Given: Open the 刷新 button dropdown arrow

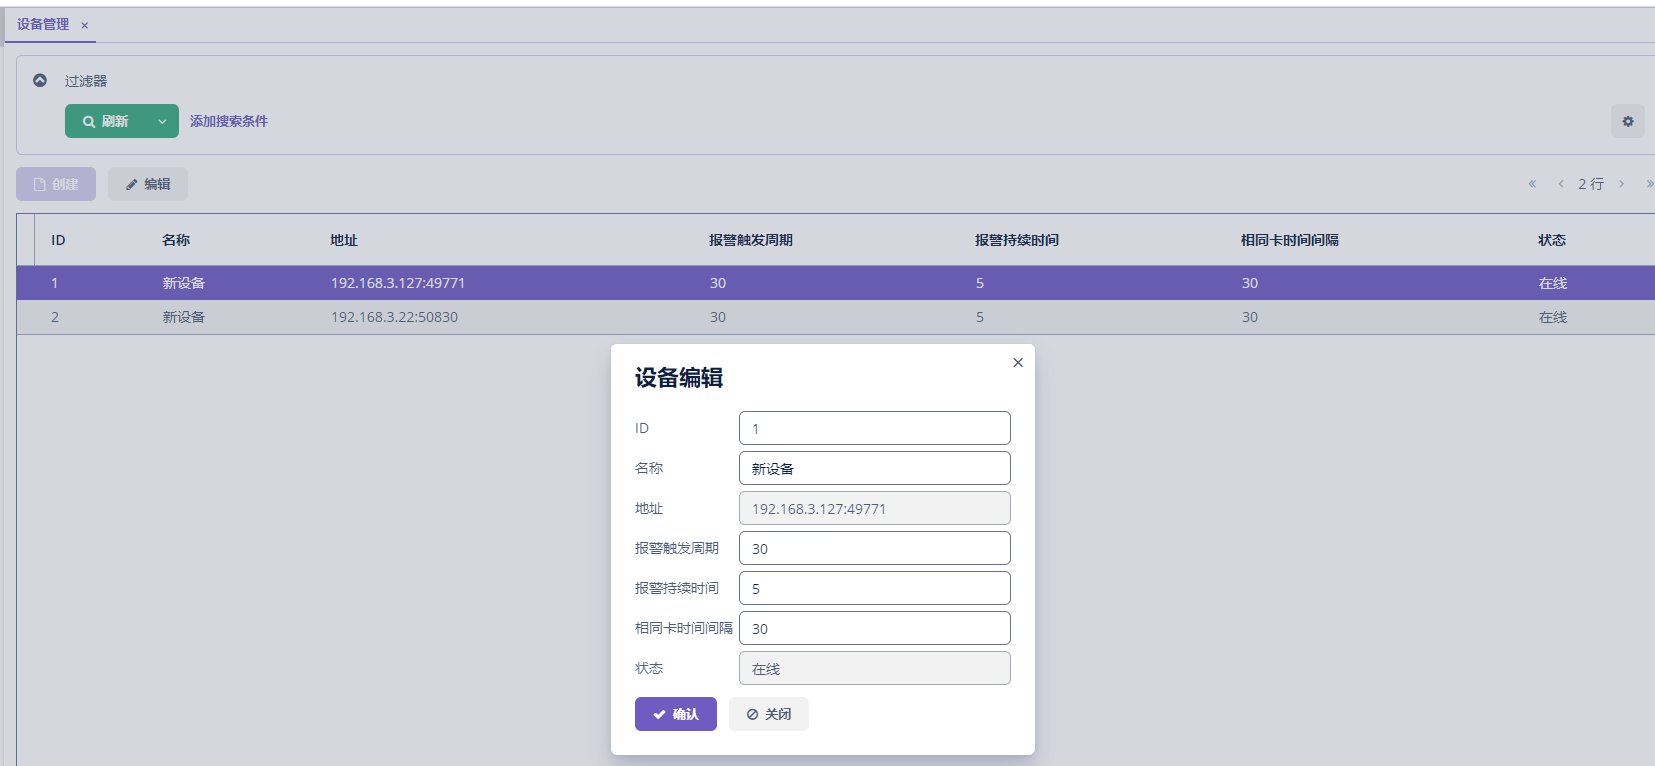Looking at the screenshot, I should pyautogui.click(x=162, y=121).
